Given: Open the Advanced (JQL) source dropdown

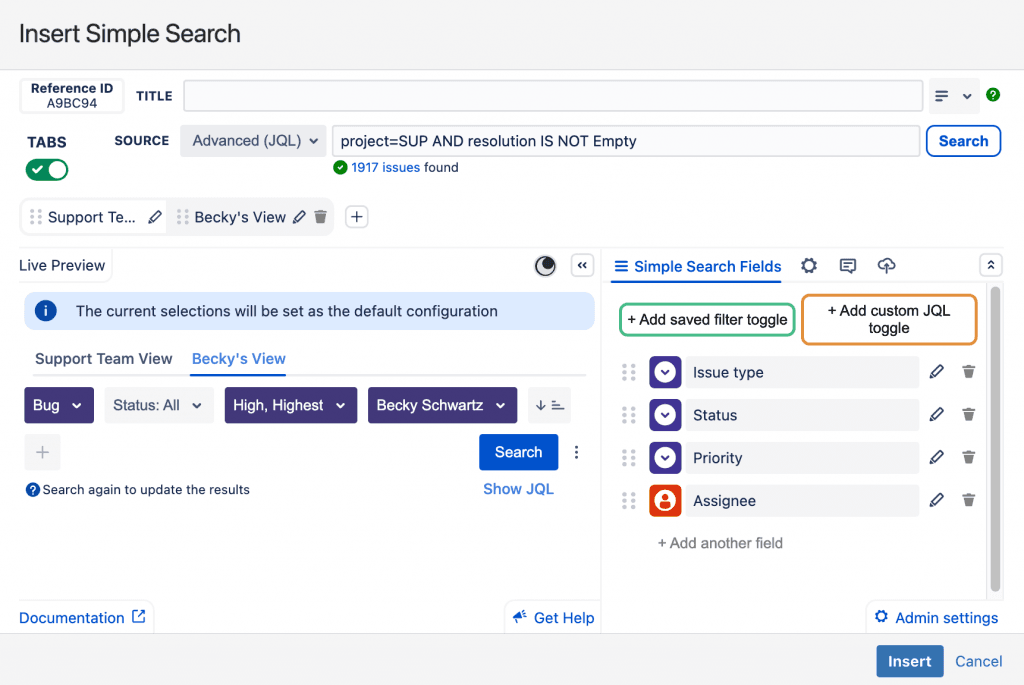Looking at the screenshot, I should 254,141.
